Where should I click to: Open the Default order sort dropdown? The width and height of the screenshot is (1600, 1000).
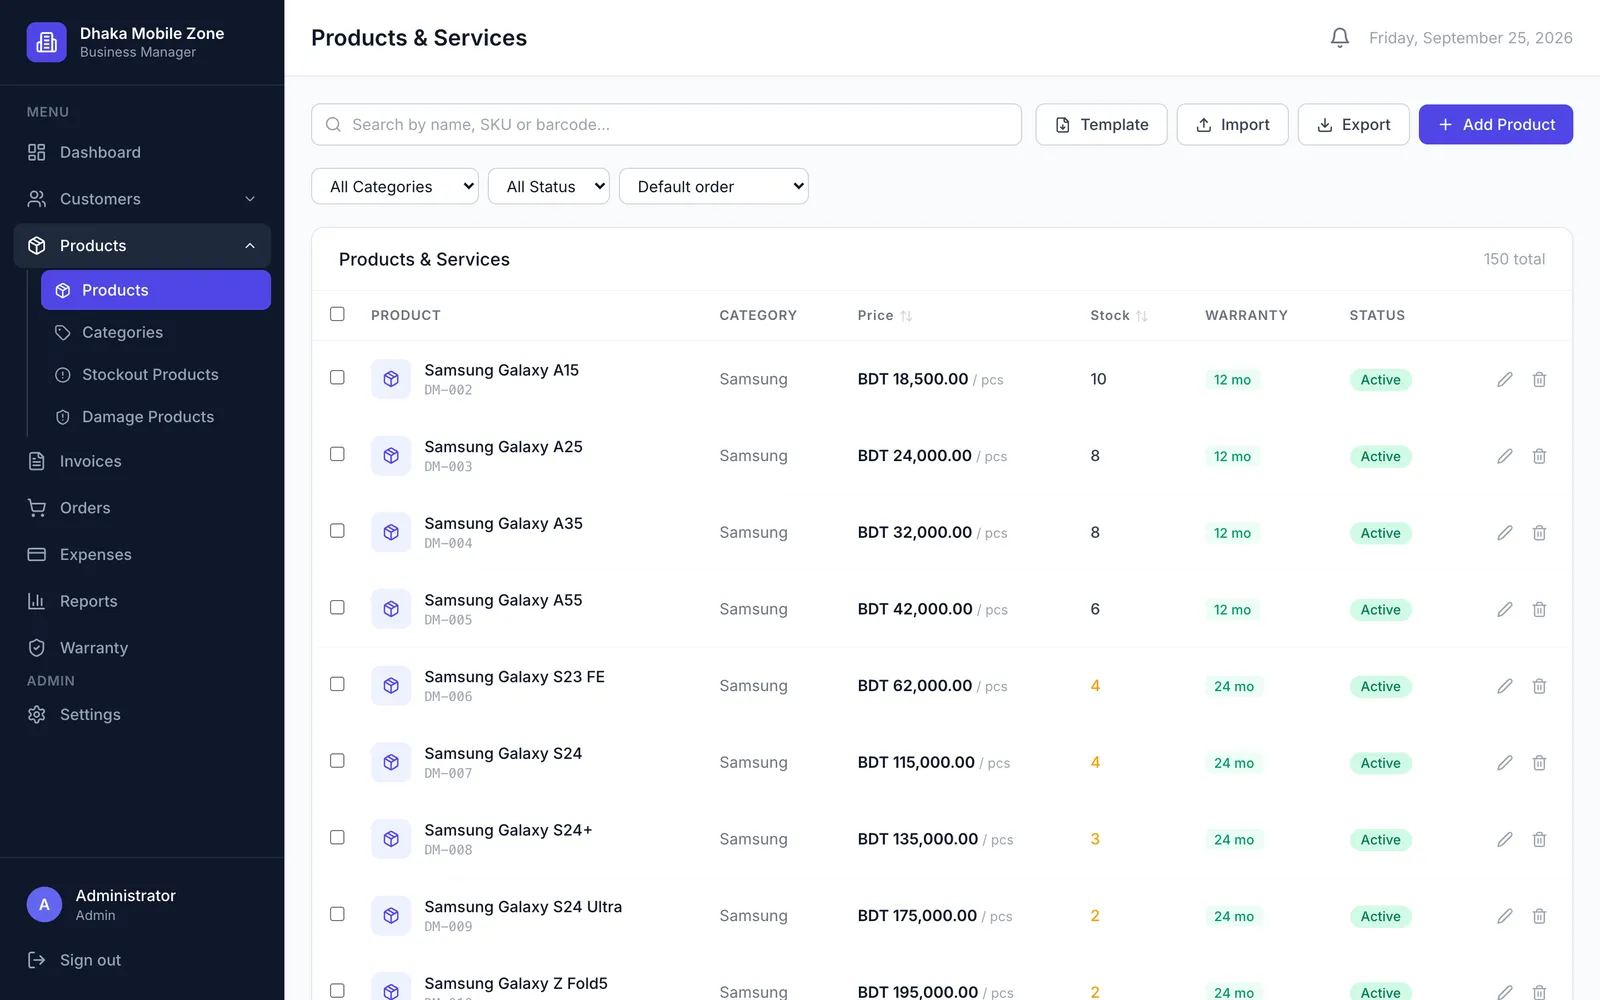coord(714,186)
